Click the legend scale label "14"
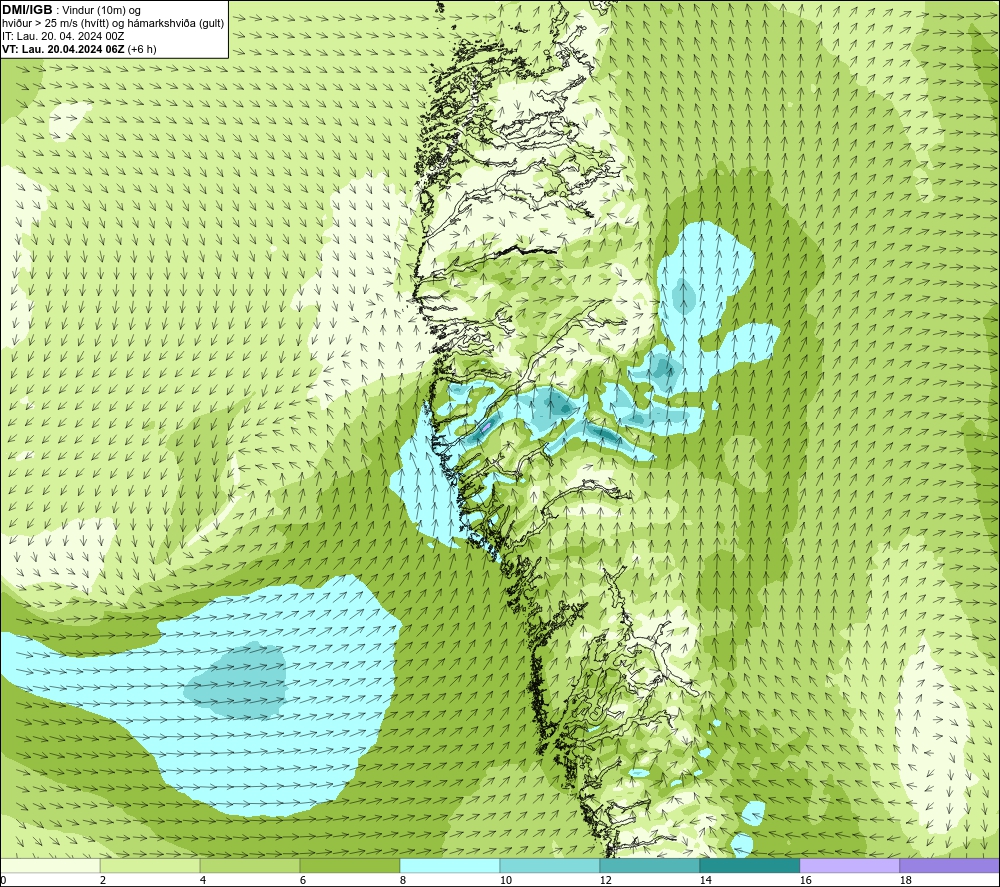This screenshot has height=887, width=1000. point(705,881)
